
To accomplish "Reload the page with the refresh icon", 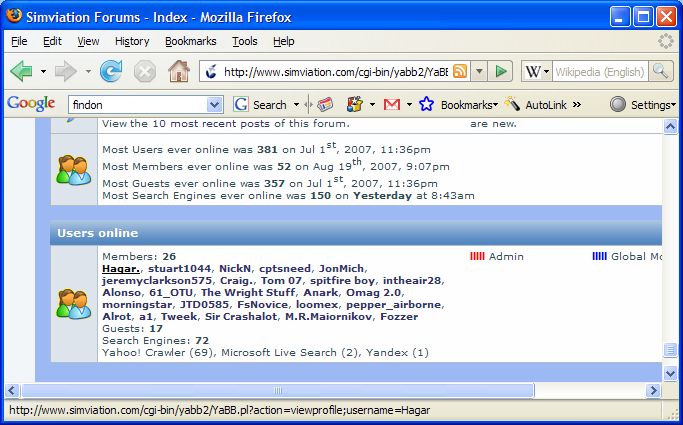I will [111, 71].
